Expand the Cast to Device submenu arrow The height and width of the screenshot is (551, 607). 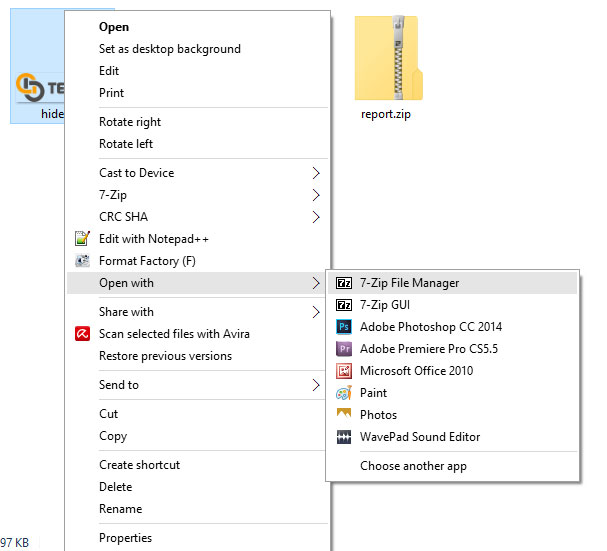(x=316, y=173)
